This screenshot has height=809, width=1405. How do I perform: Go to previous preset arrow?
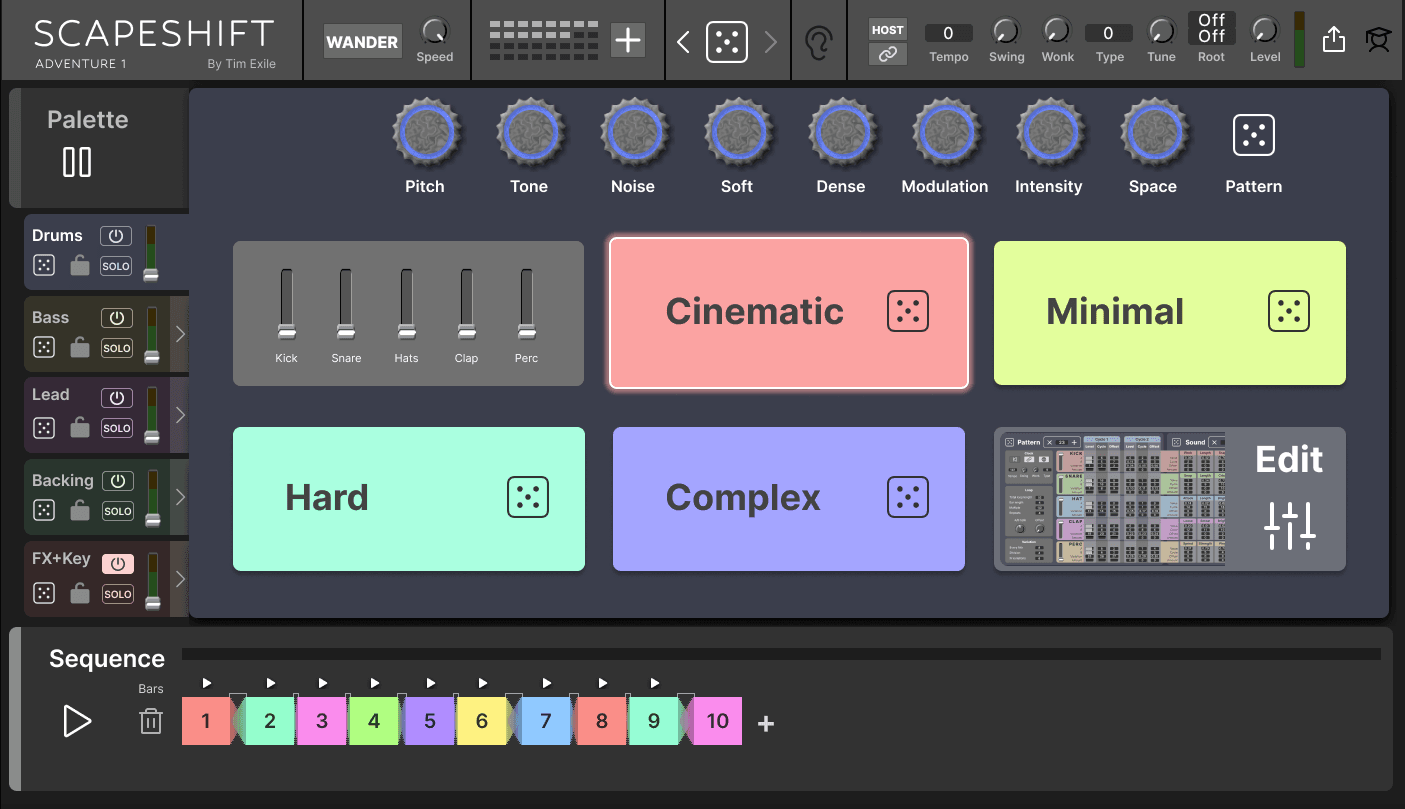pos(683,42)
